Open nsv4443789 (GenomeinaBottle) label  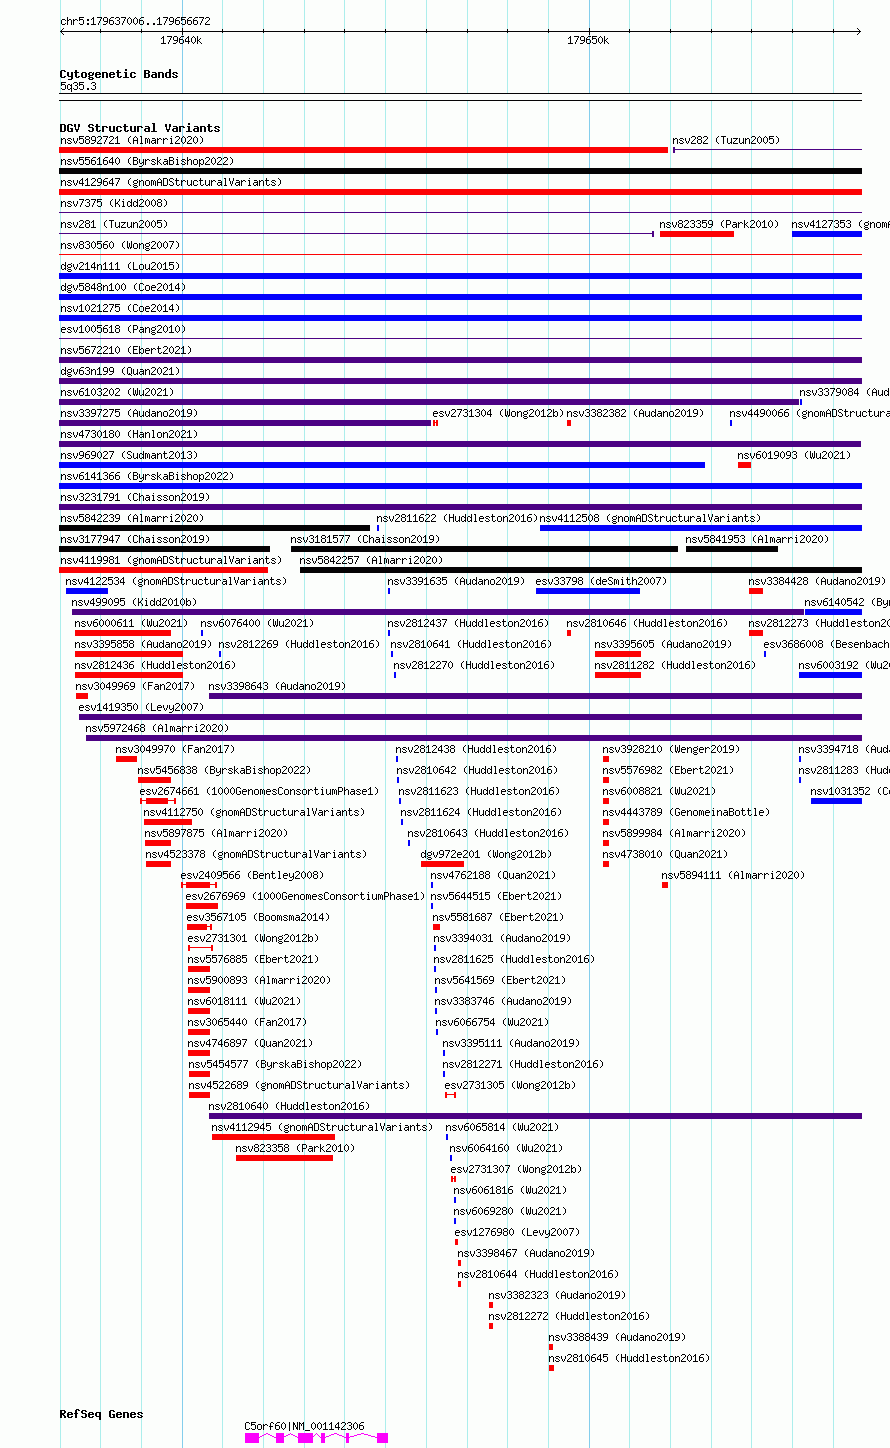point(686,813)
